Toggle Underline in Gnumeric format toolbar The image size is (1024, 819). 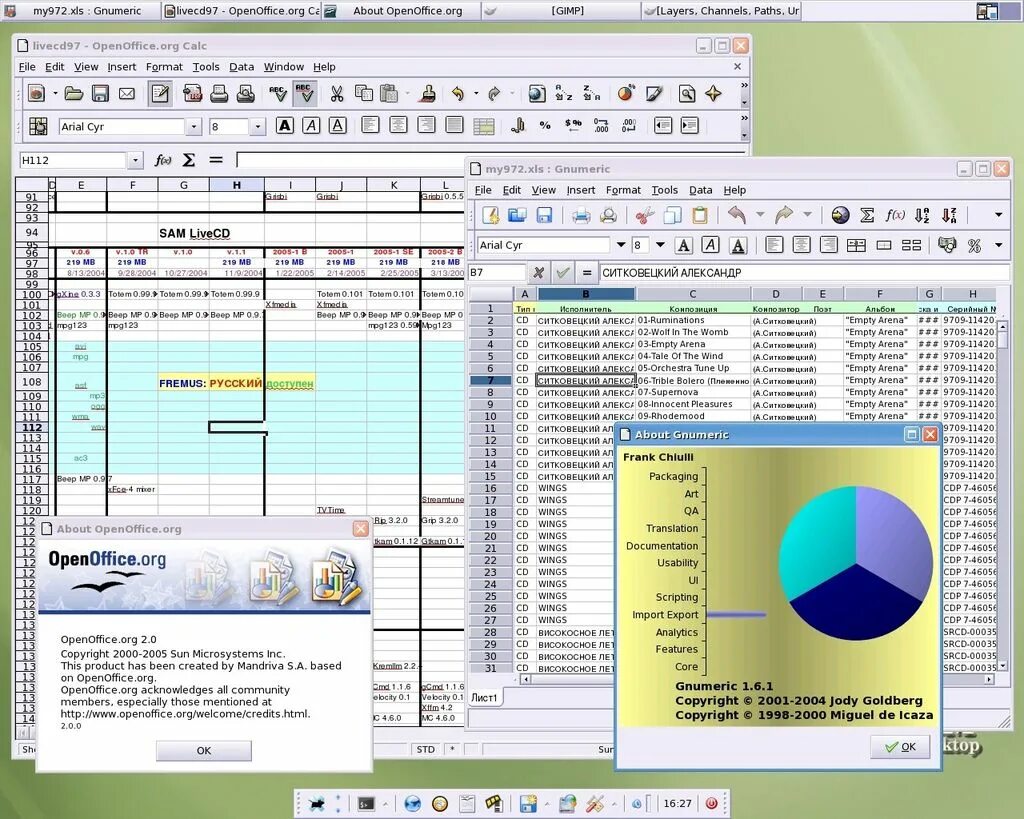click(x=738, y=245)
